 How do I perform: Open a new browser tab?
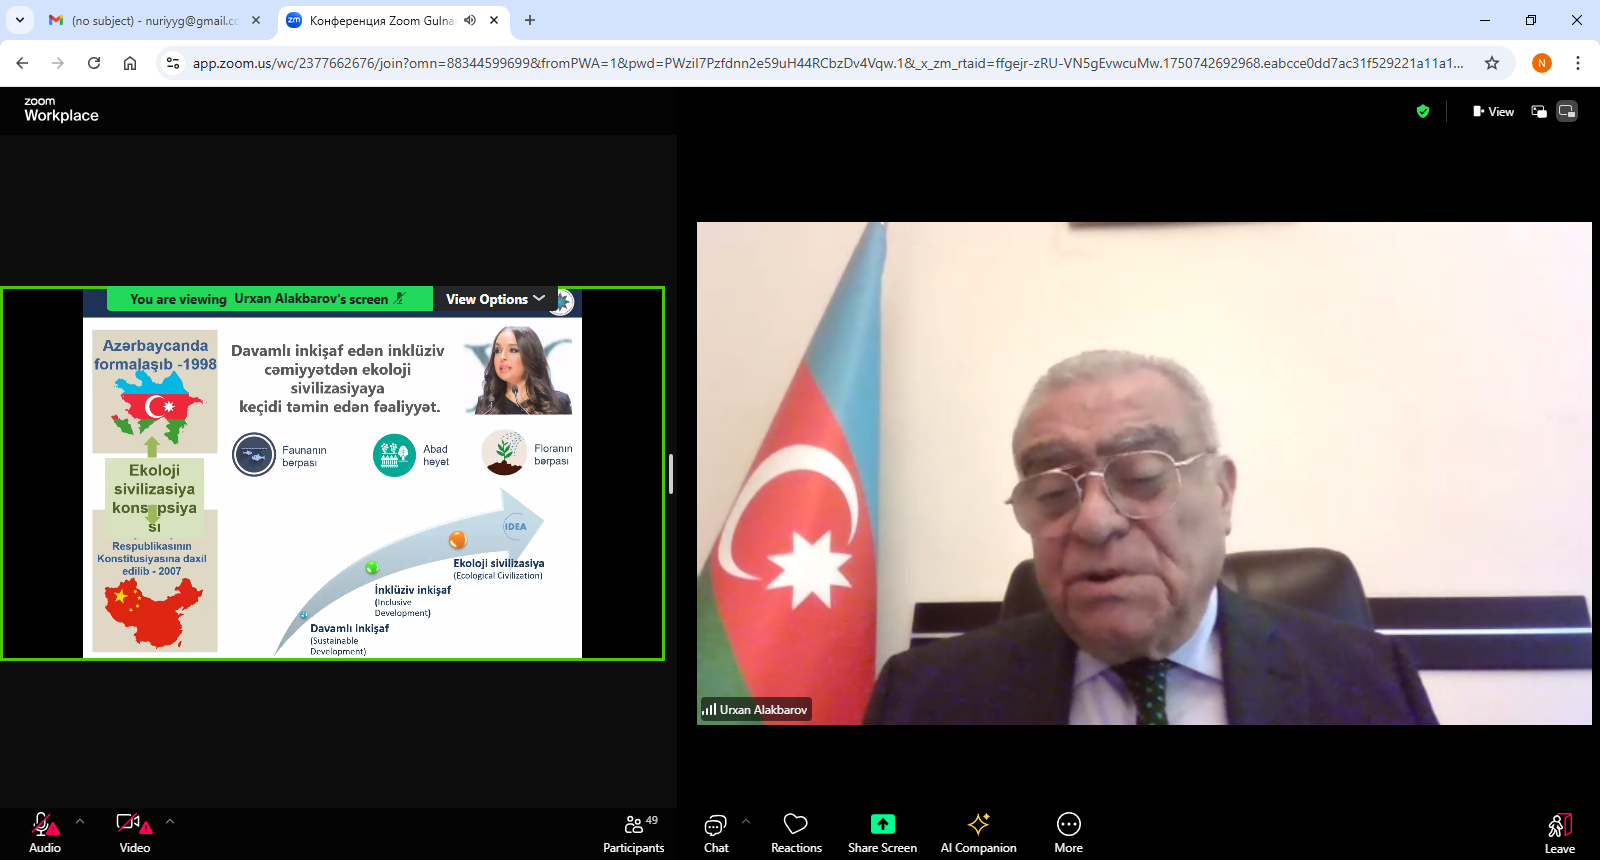[530, 20]
